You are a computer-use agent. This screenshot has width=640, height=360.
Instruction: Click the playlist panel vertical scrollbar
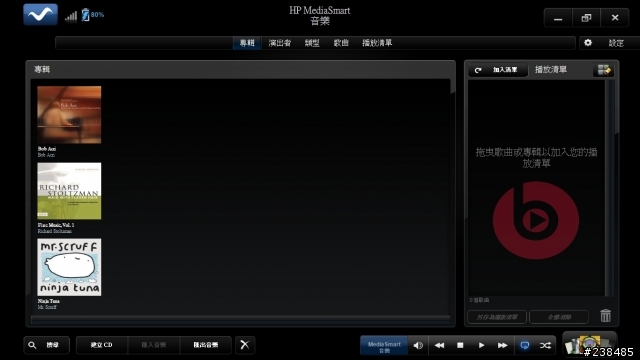[x=609, y=188]
